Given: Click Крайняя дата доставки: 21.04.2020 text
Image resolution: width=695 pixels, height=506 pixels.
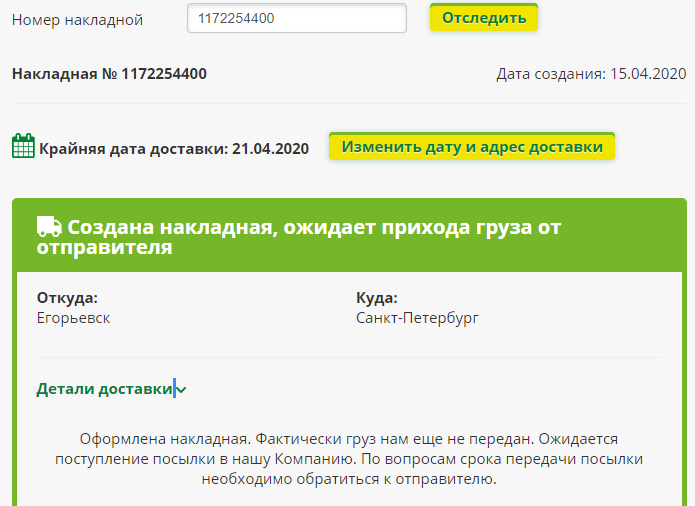Looking at the screenshot, I should (x=174, y=149).
